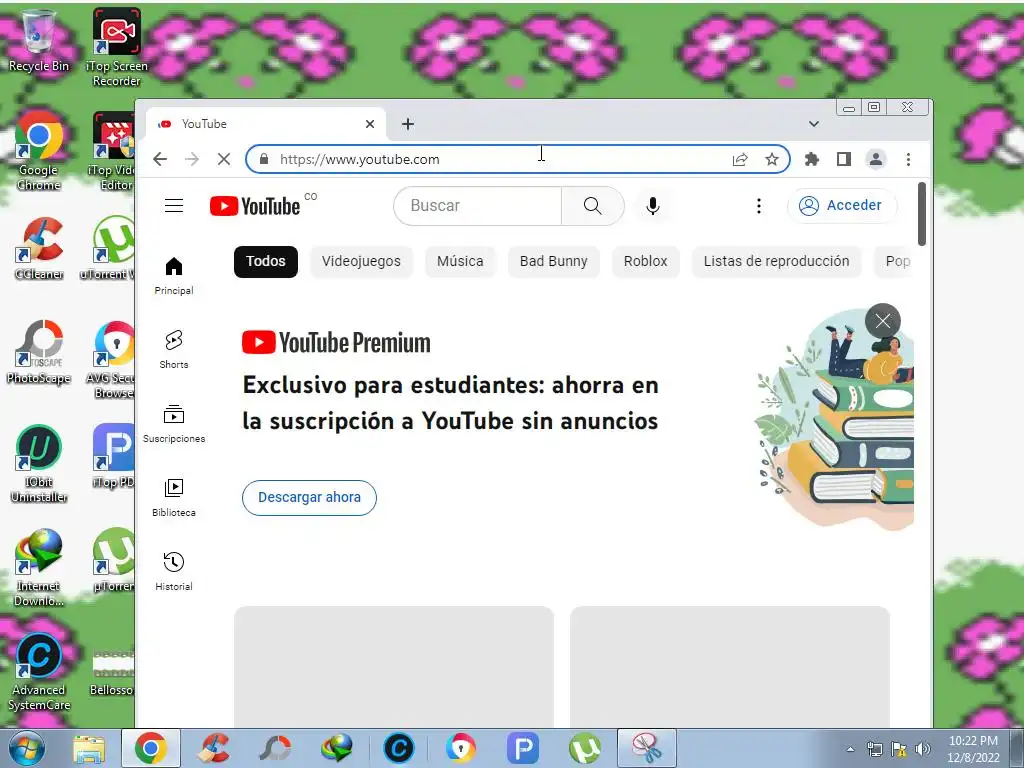Select Advanced SystemCare desktop shortcut

coord(39,671)
